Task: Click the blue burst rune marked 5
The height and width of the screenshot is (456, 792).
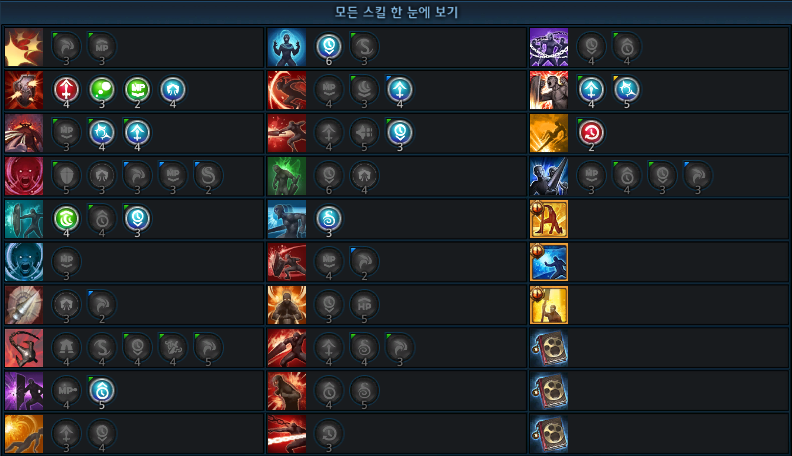Action: pos(626,90)
